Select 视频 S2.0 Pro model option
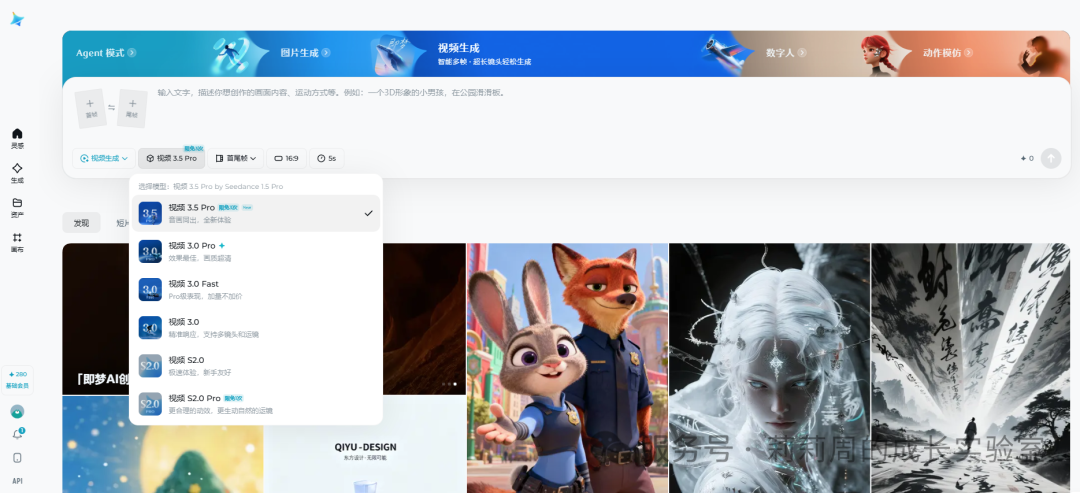Image resolution: width=1080 pixels, height=493 pixels. [256, 403]
